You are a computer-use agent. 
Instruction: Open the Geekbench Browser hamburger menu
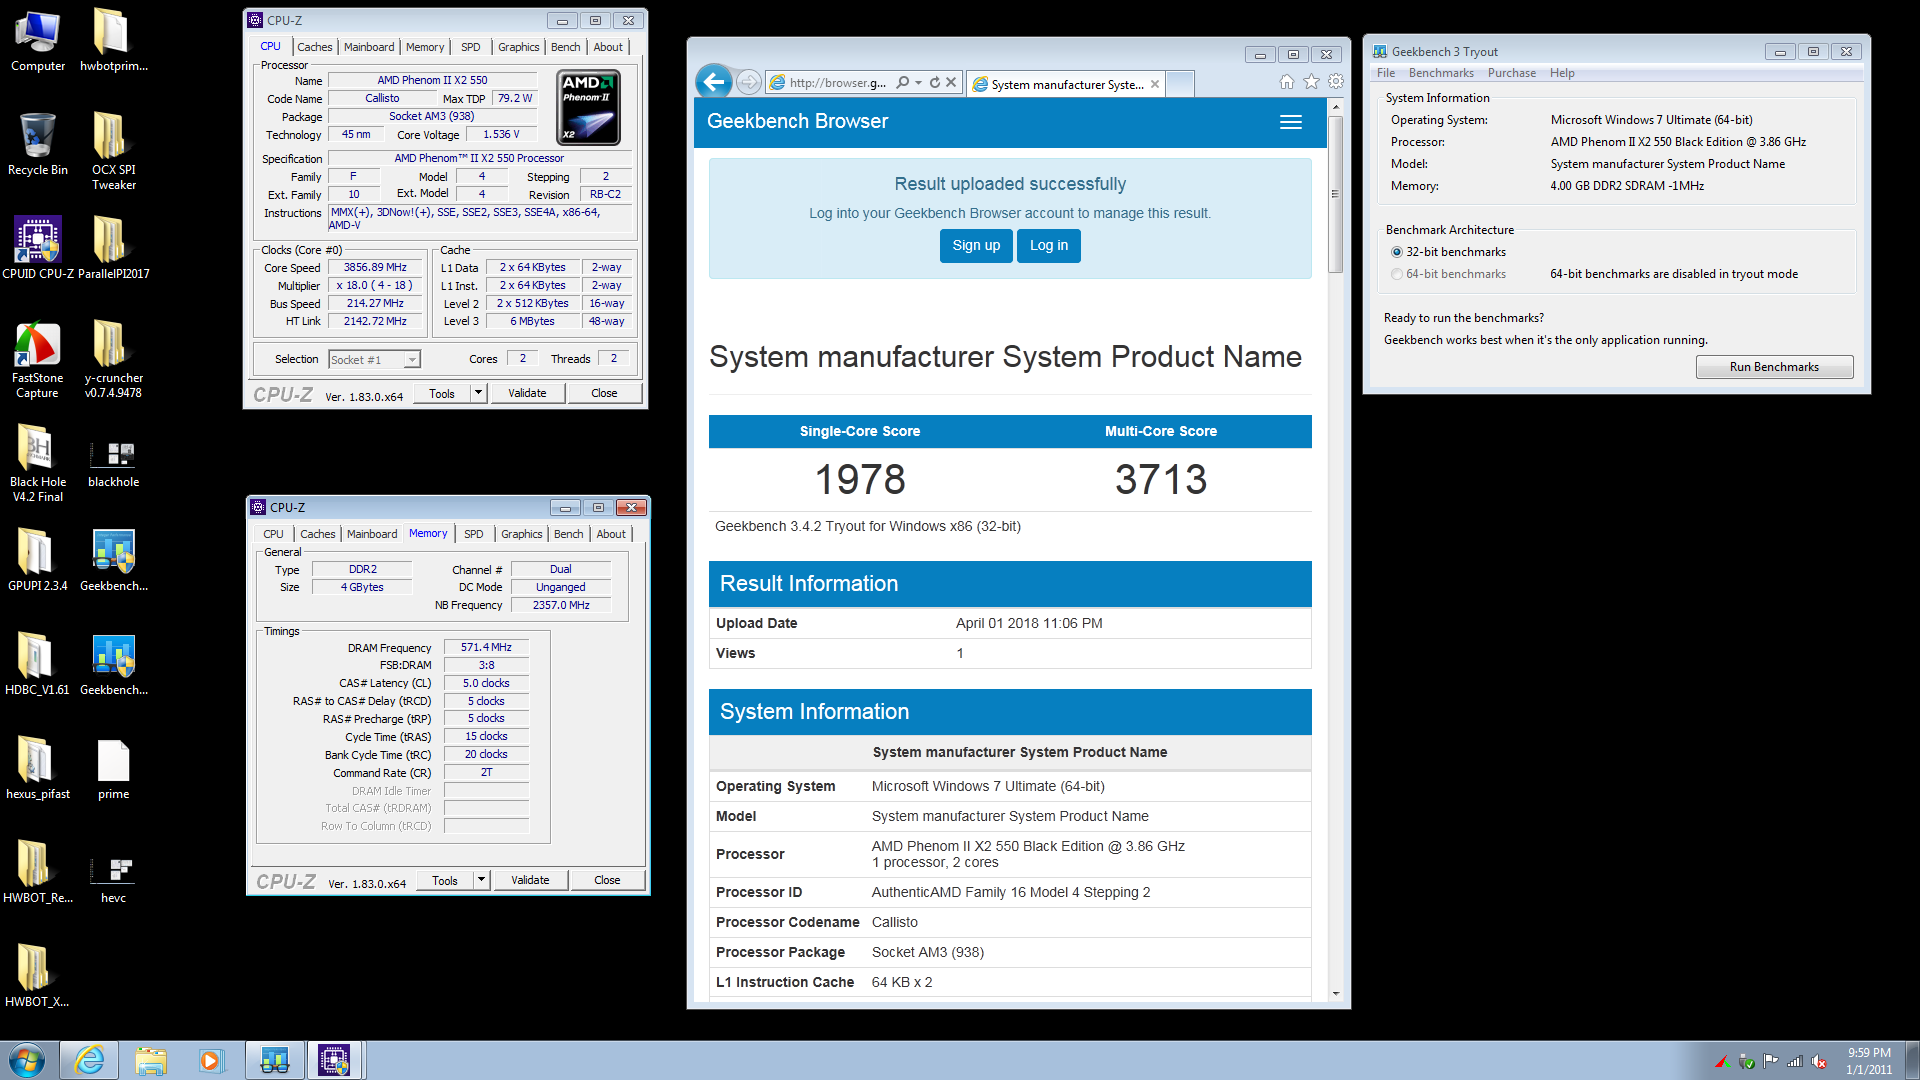point(1291,122)
